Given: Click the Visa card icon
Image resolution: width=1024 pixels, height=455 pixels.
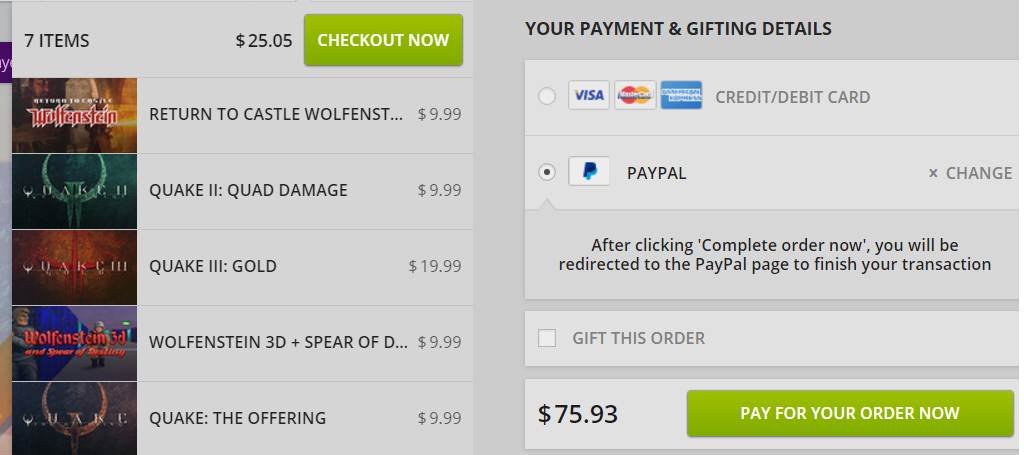Looking at the screenshot, I should 588,95.
